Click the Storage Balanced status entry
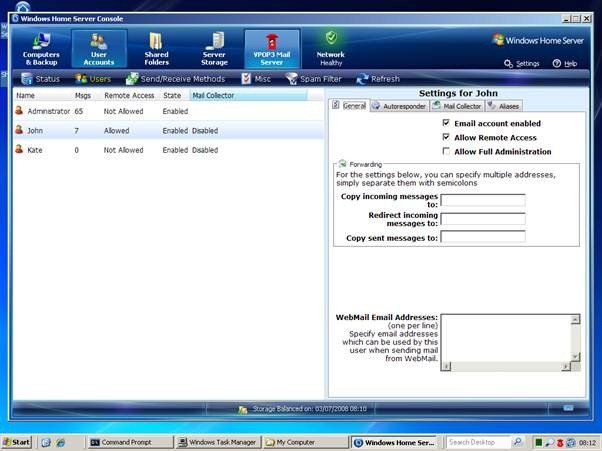Viewport: 602px width, 451px height. [303, 409]
